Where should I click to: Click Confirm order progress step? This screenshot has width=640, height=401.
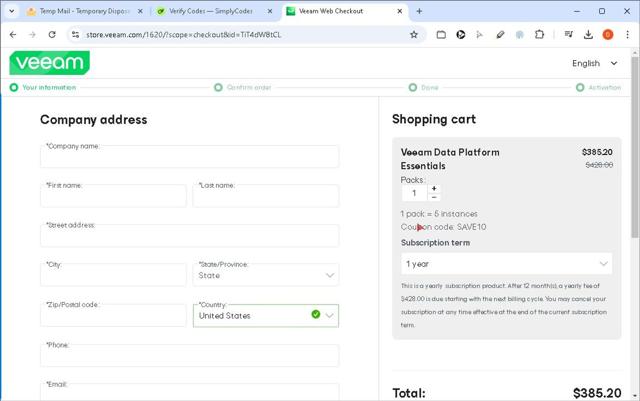point(243,87)
